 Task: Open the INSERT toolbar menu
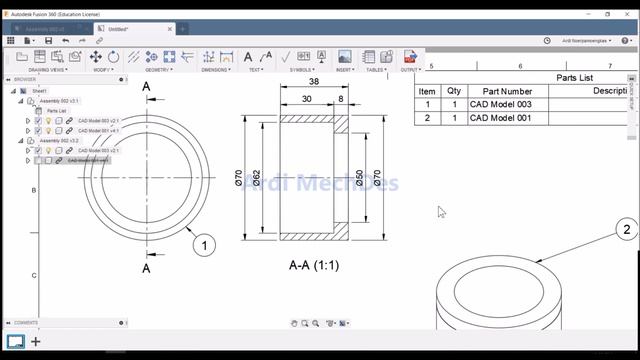click(345, 70)
